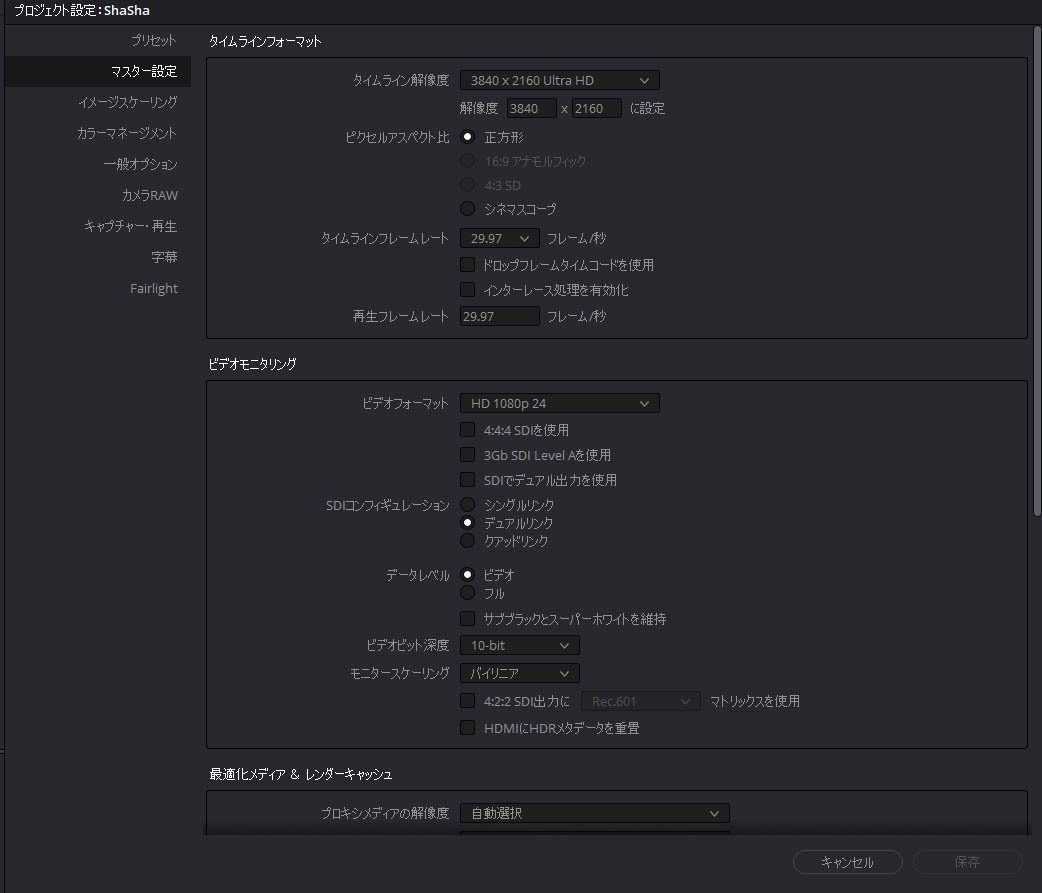
Task: Click the resolution width field showing 3840
Action: point(531,108)
